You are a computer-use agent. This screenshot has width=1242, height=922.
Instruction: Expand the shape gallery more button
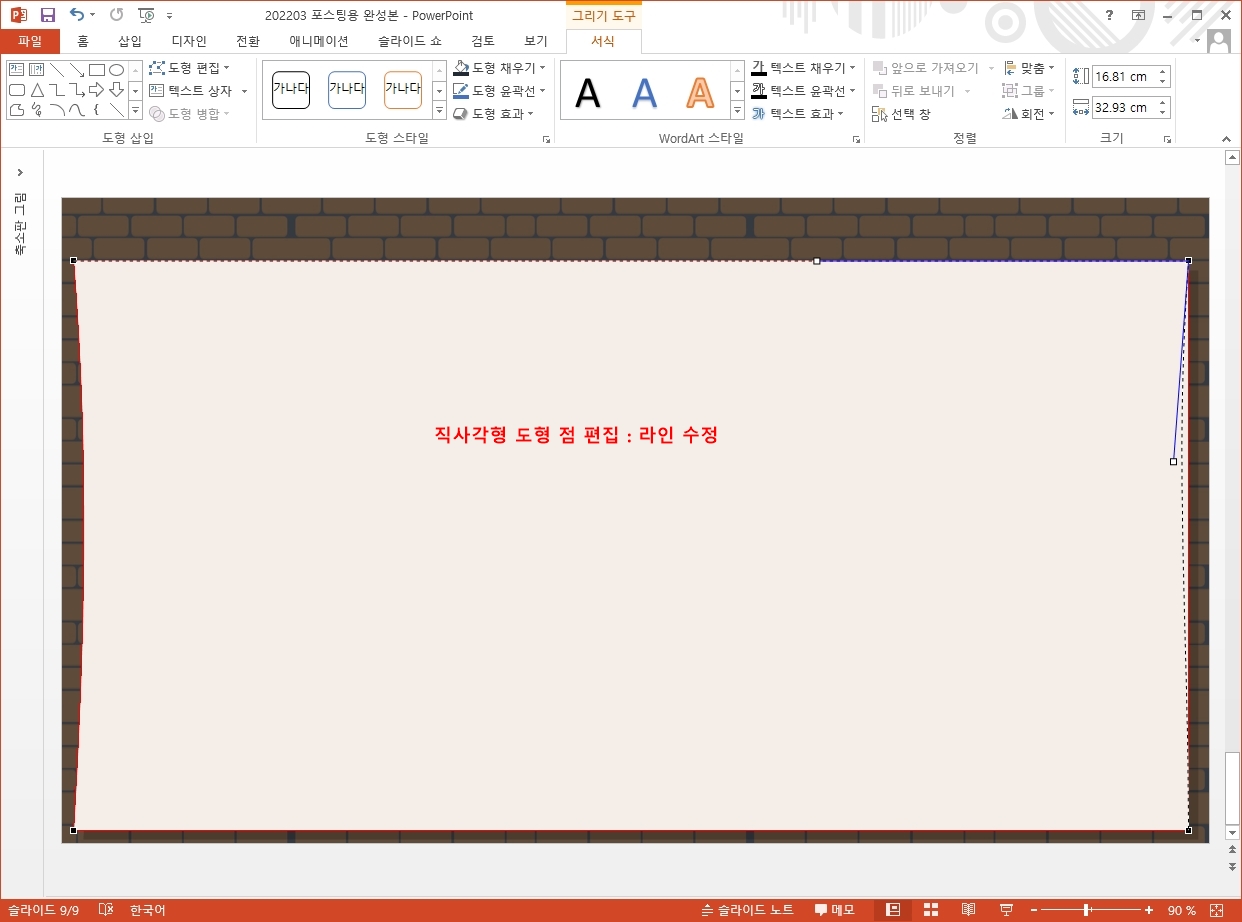(136, 111)
